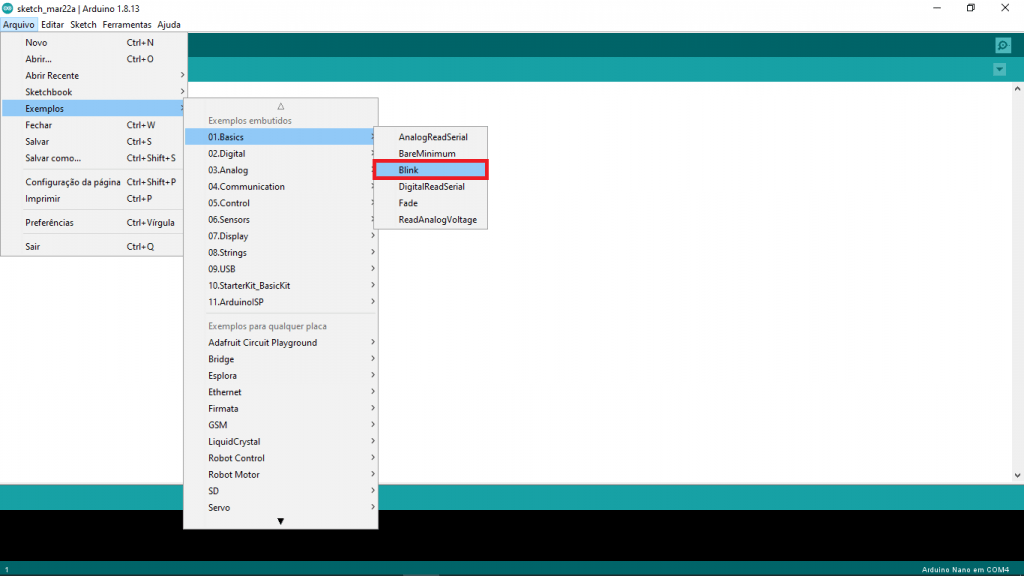1024x576 pixels.
Task: Click the tab options dropdown arrow
Action: click(x=999, y=69)
